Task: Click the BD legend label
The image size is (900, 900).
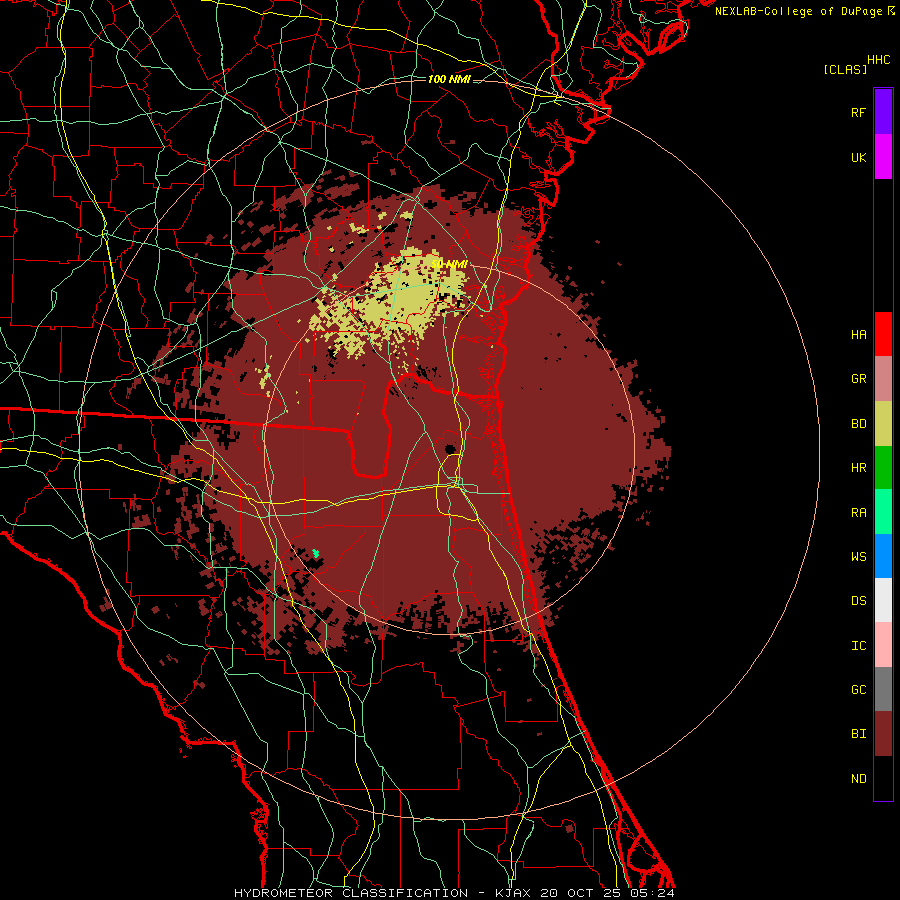Action: [x=858, y=424]
